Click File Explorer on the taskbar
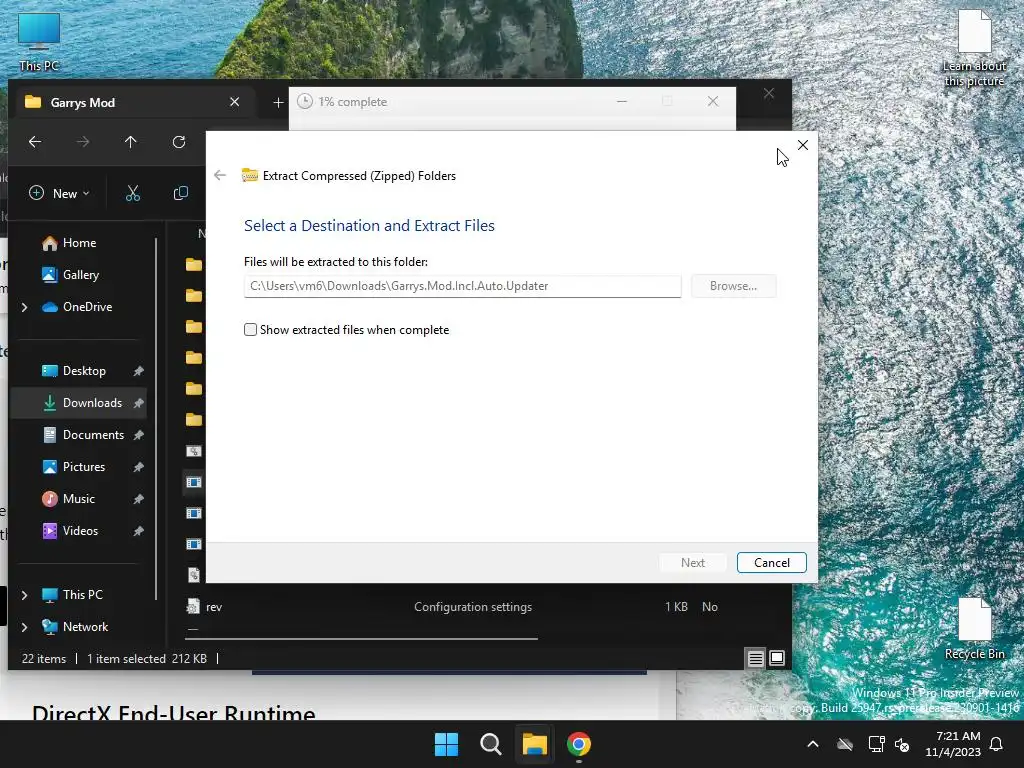 pyautogui.click(x=534, y=744)
